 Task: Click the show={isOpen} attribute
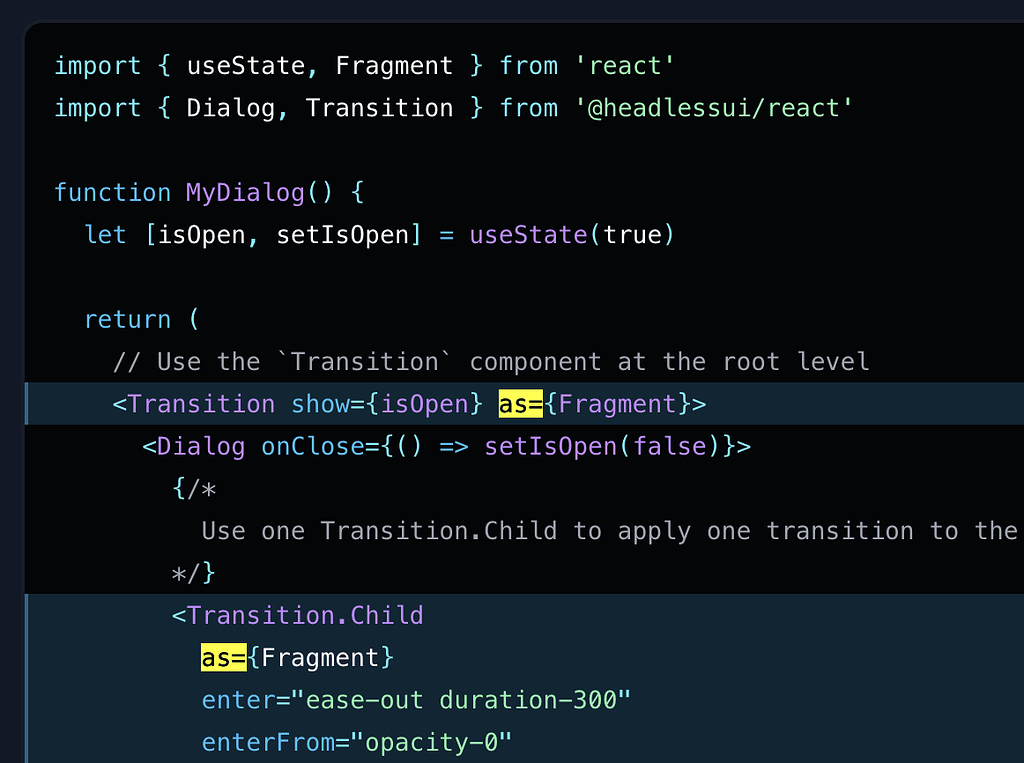(387, 404)
